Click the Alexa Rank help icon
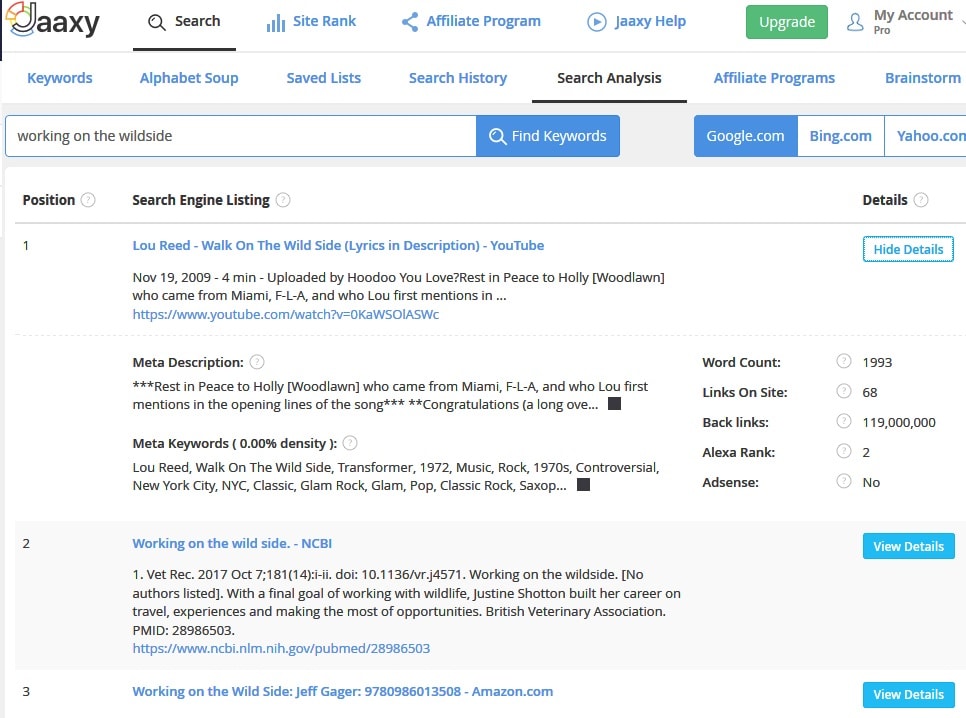This screenshot has height=718, width=966. click(843, 451)
